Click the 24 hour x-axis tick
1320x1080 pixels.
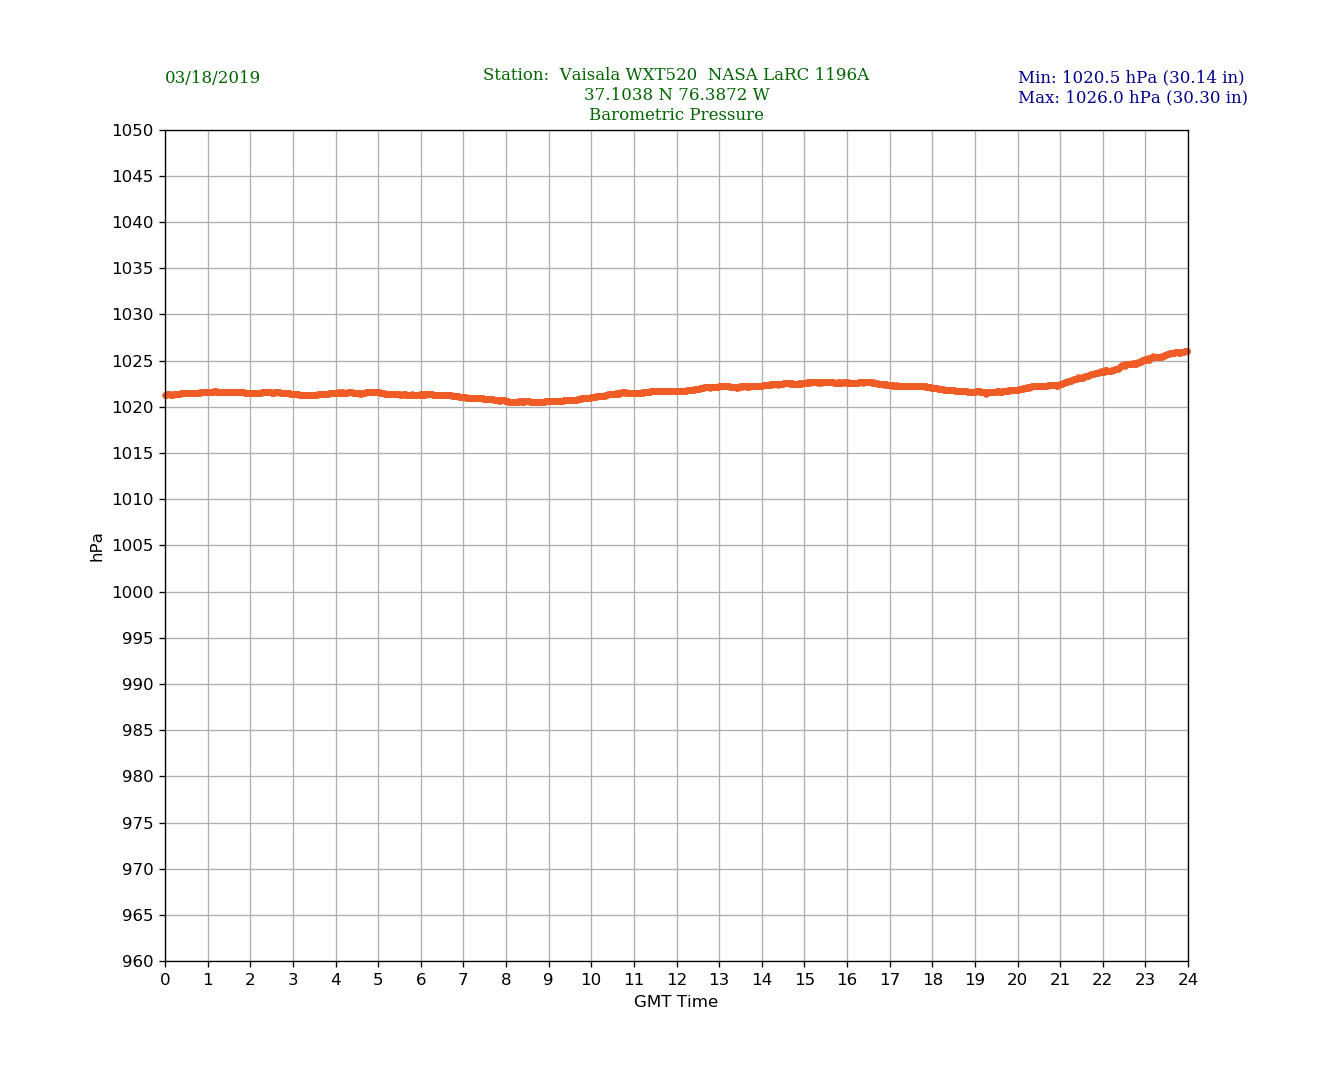point(1188,980)
